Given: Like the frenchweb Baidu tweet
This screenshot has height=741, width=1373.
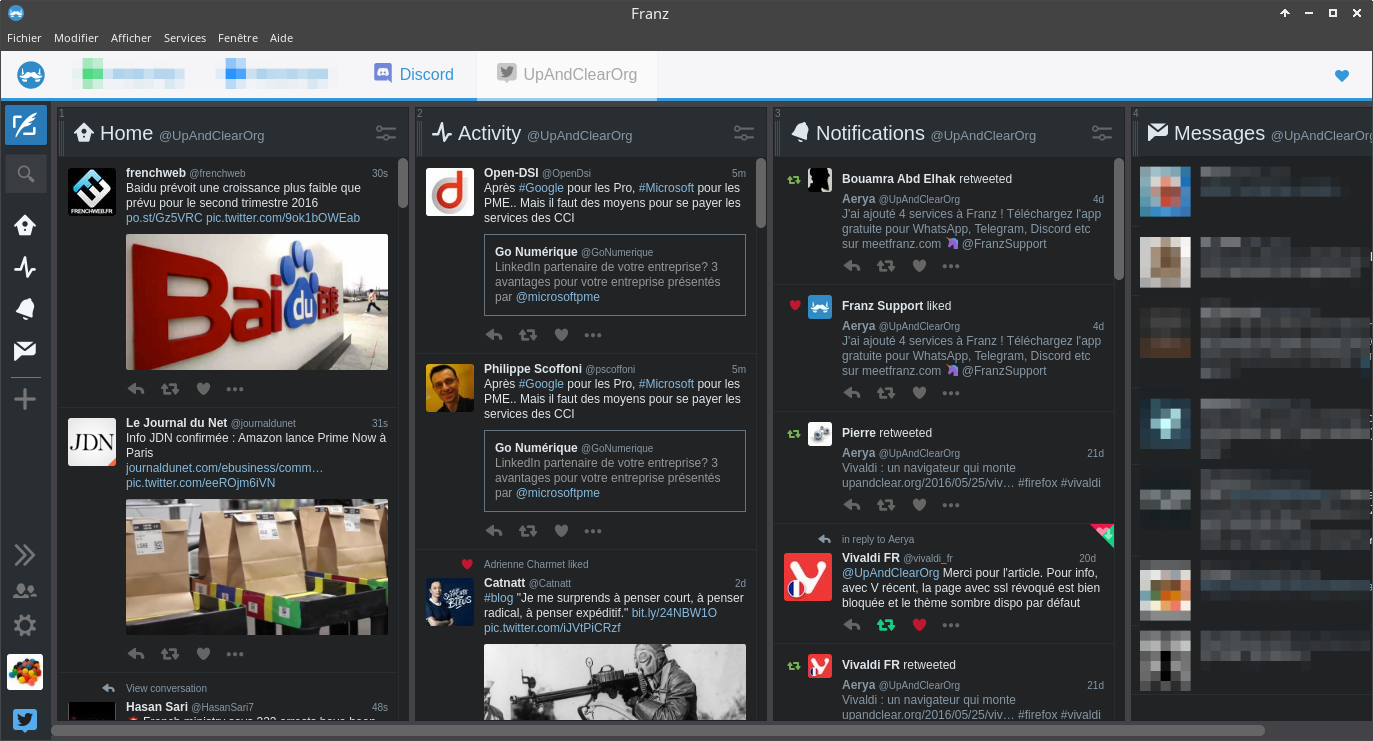Looking at the screenshot, I should (203, 389).
